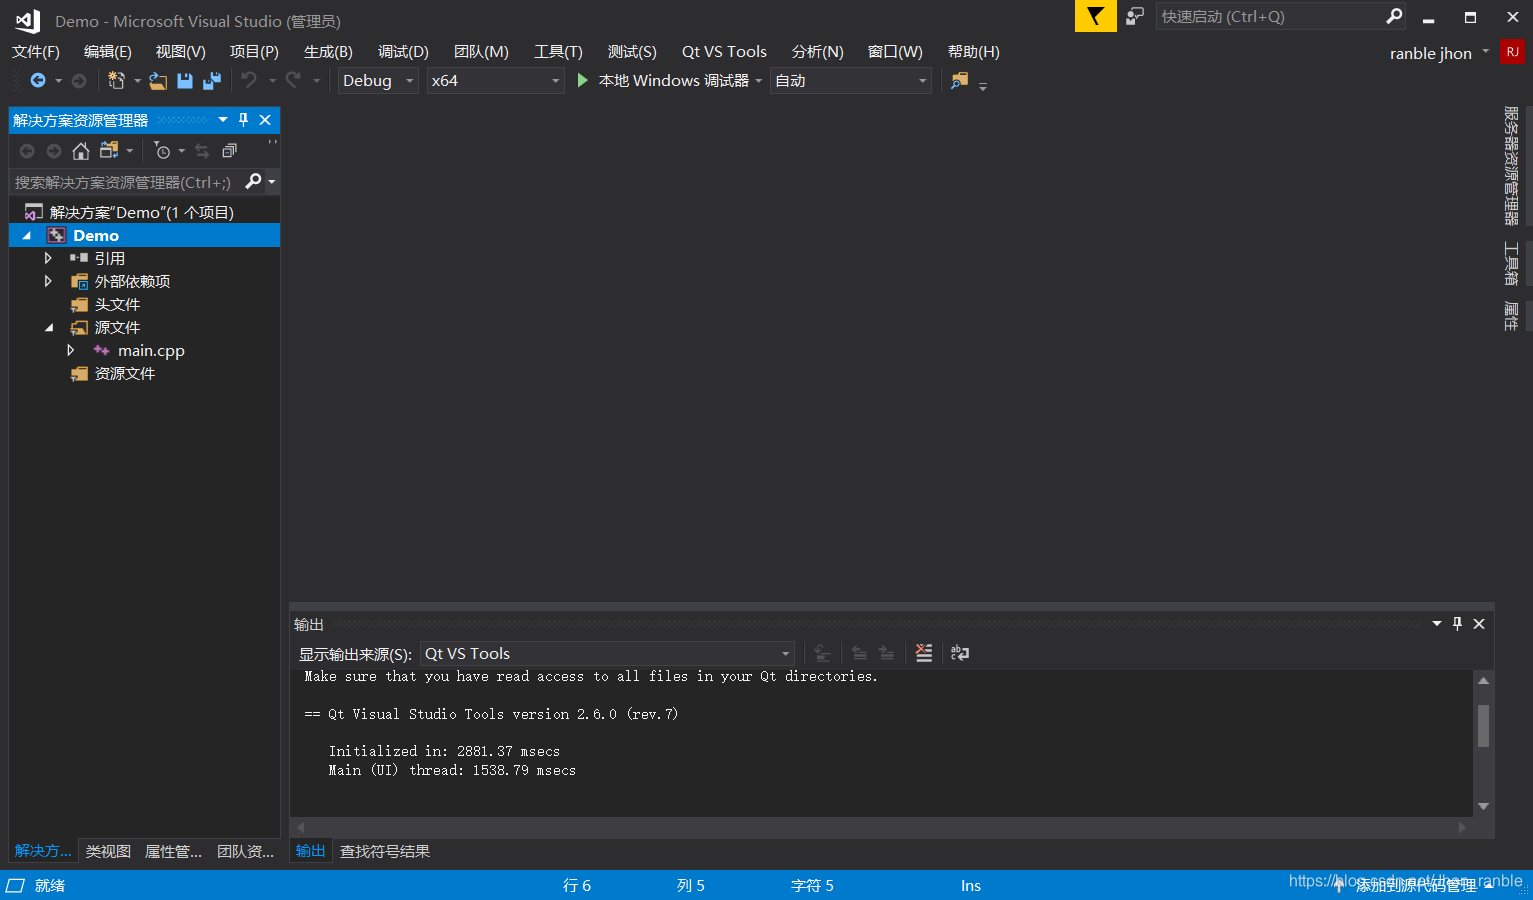
Task: Open the 生成(B) build menu
Action: pyautogui.click(x=328, y=52)
